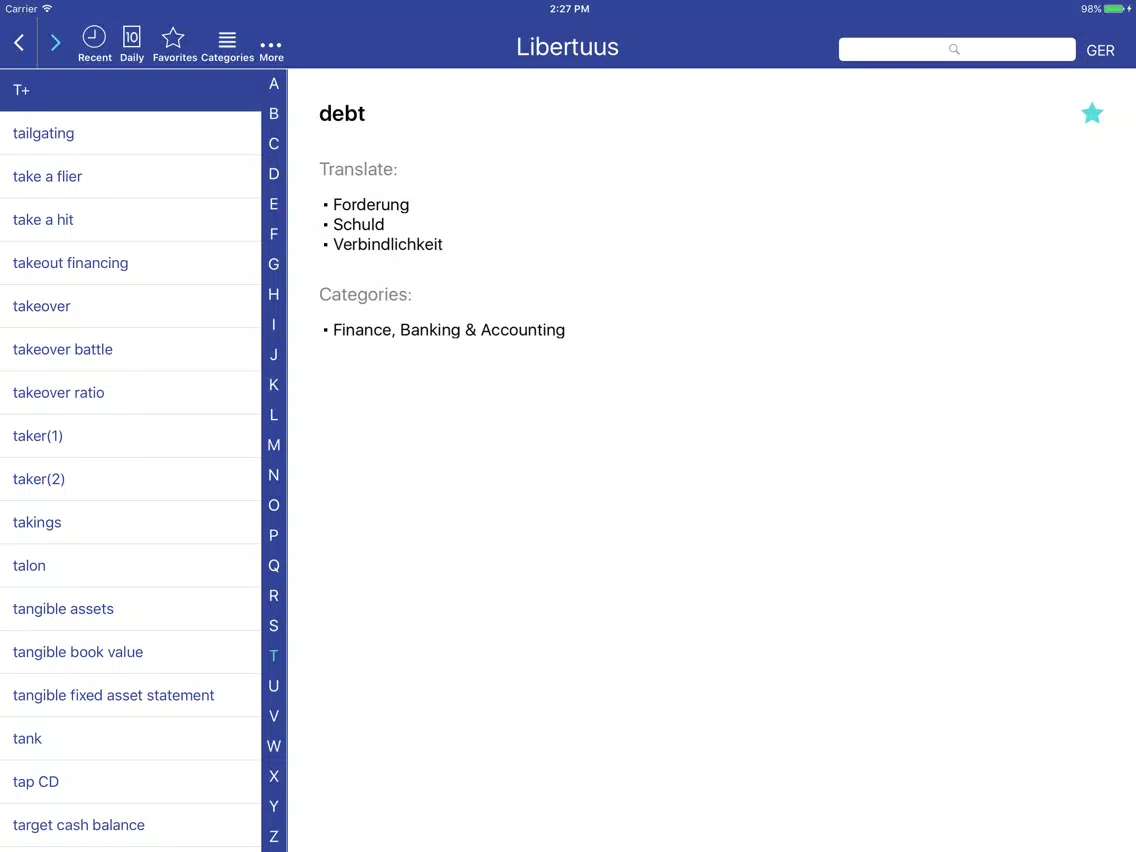The width and height of the screenshot is (1136, 852).
Task: Open the Daily words view
Action: click(x=132, y=44)
